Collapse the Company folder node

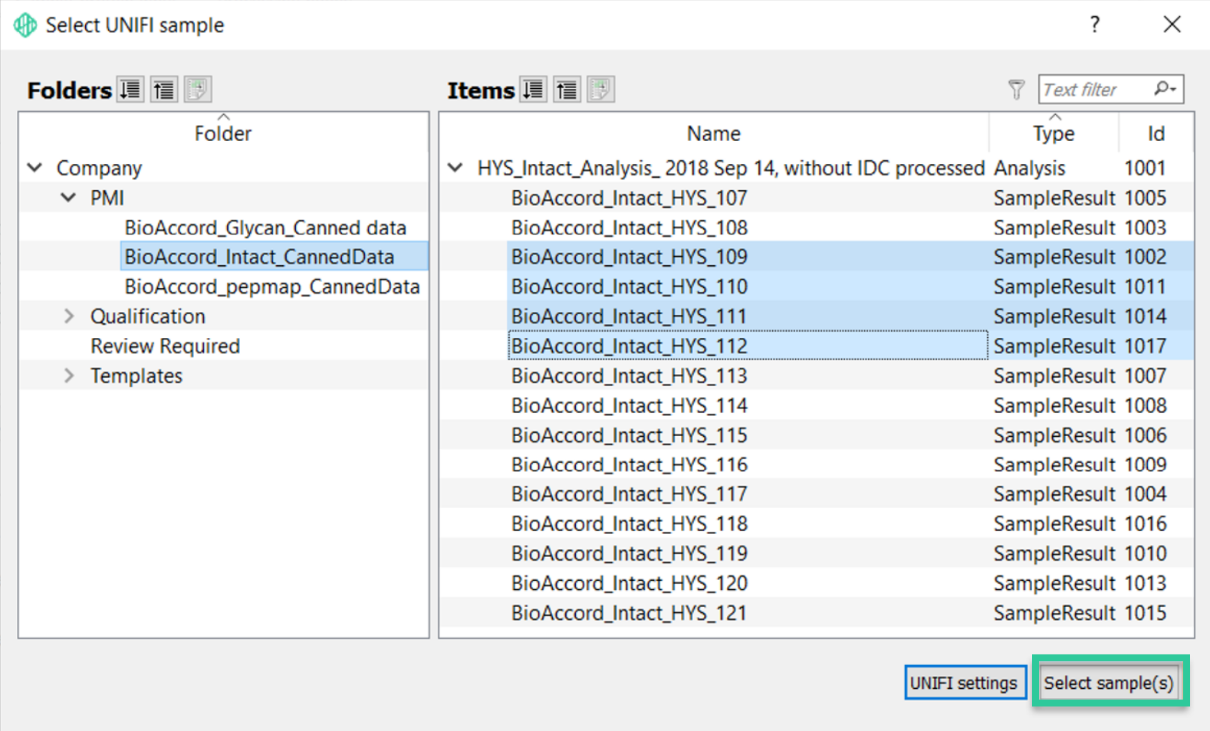pos(36,168)
